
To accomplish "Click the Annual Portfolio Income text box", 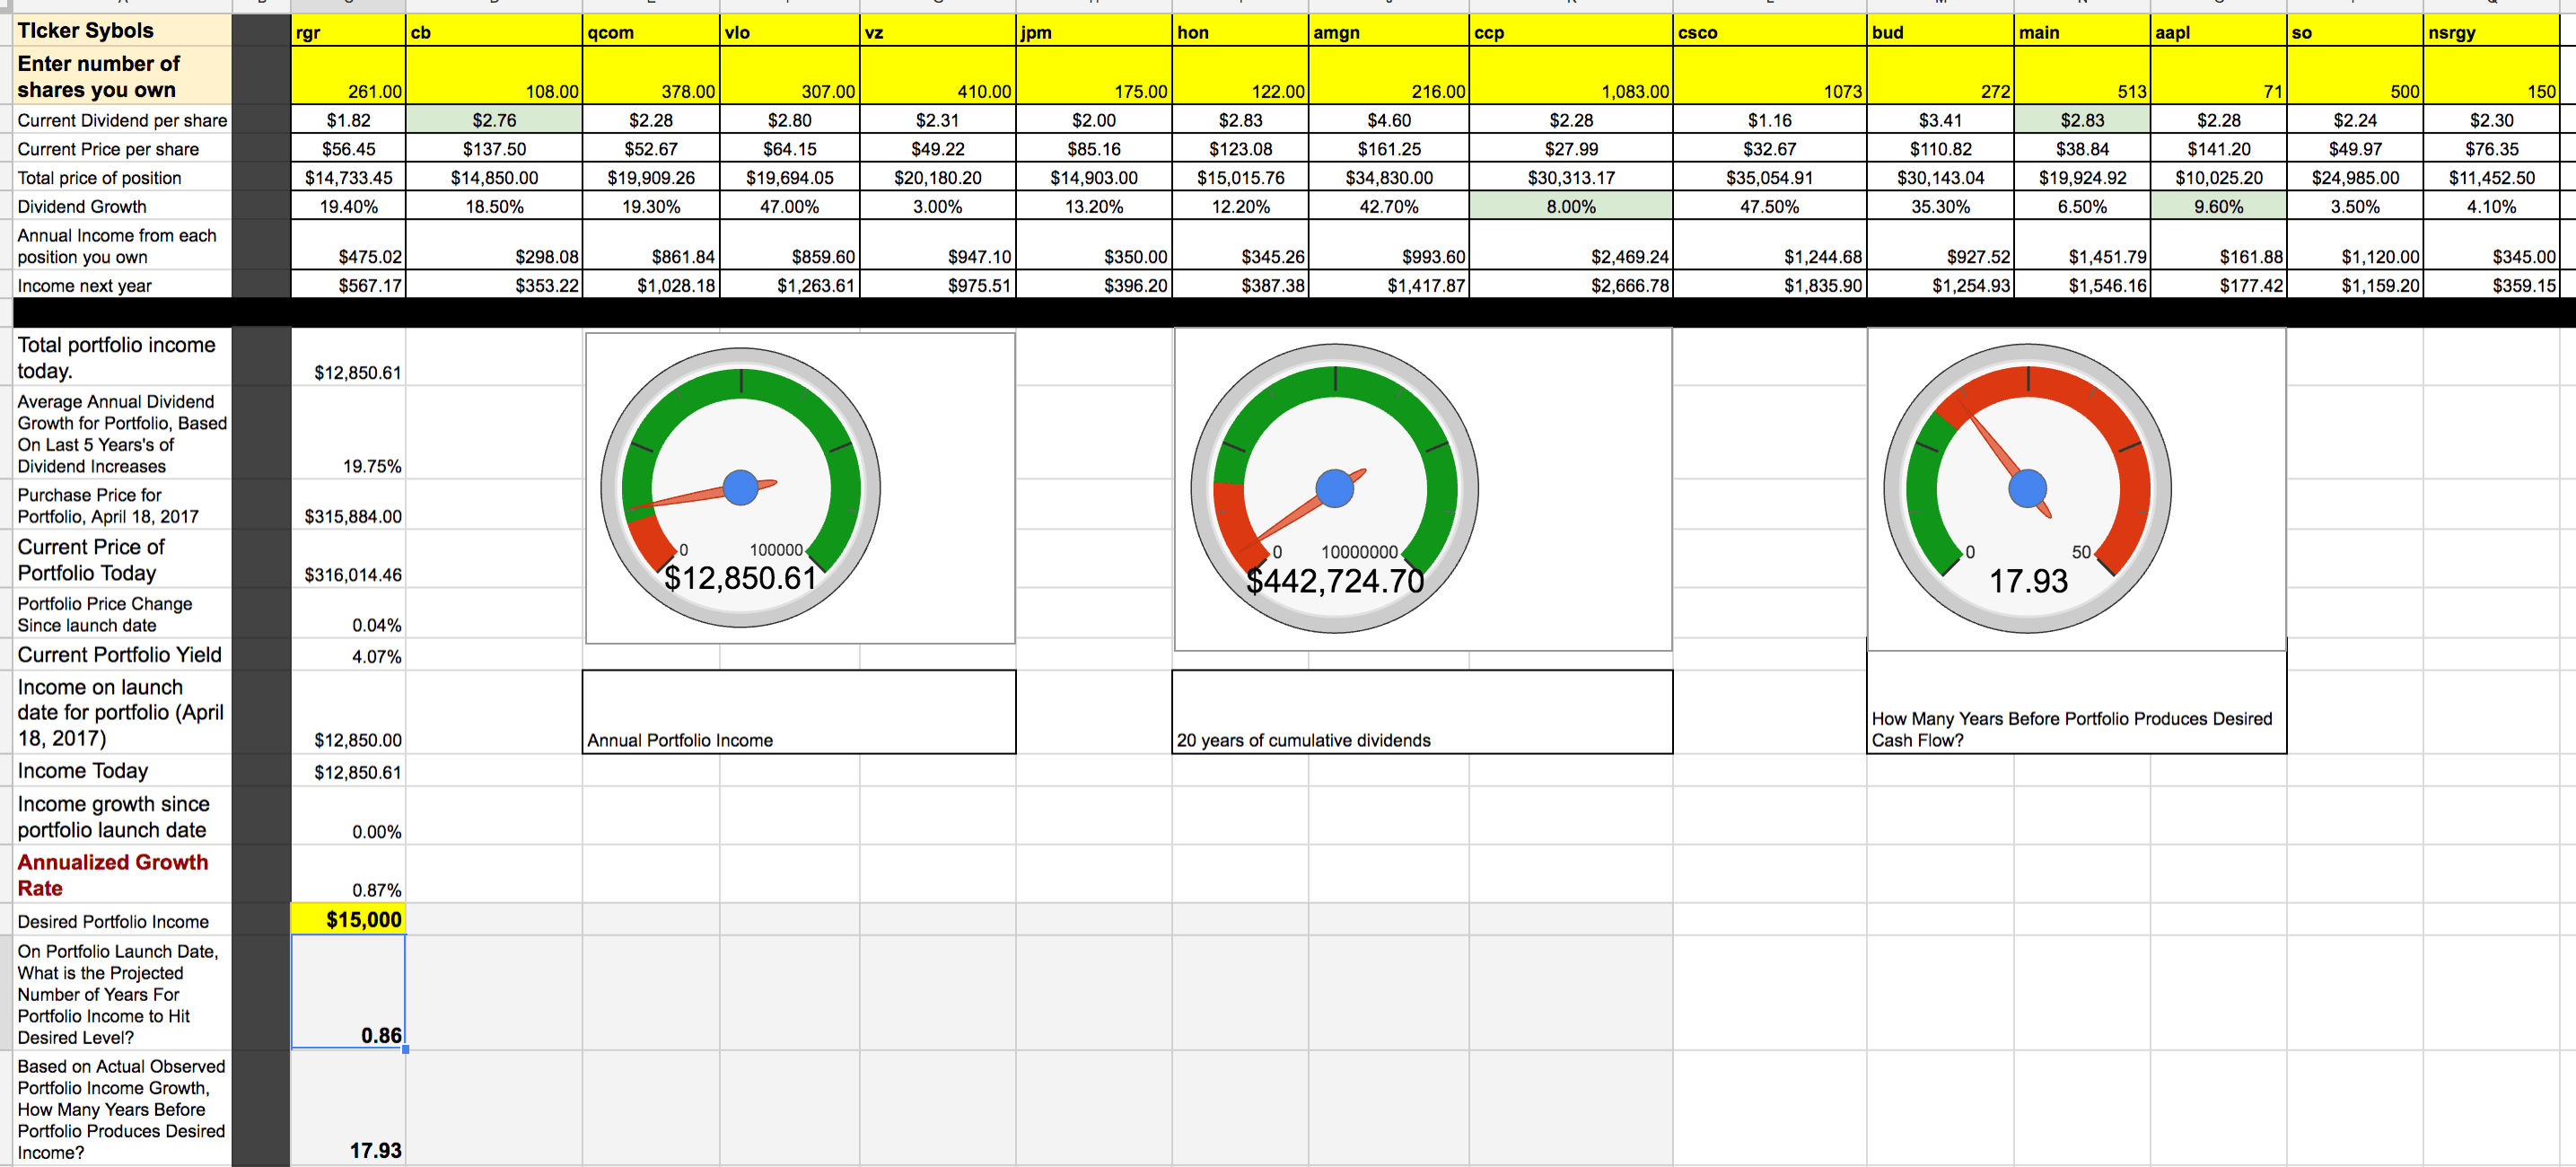I will tap(798, 711).
